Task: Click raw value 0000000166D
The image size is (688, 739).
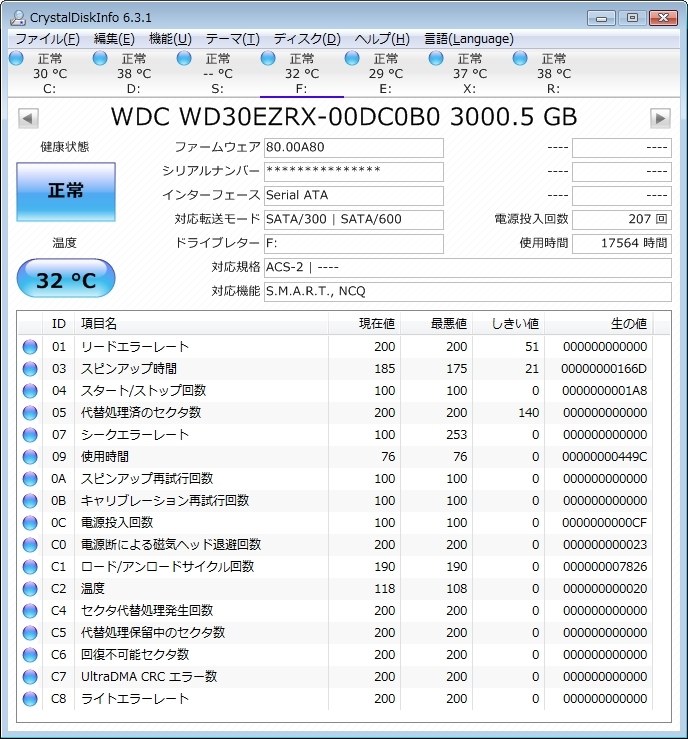Action: pyautogui.click(x=604, y=369)
